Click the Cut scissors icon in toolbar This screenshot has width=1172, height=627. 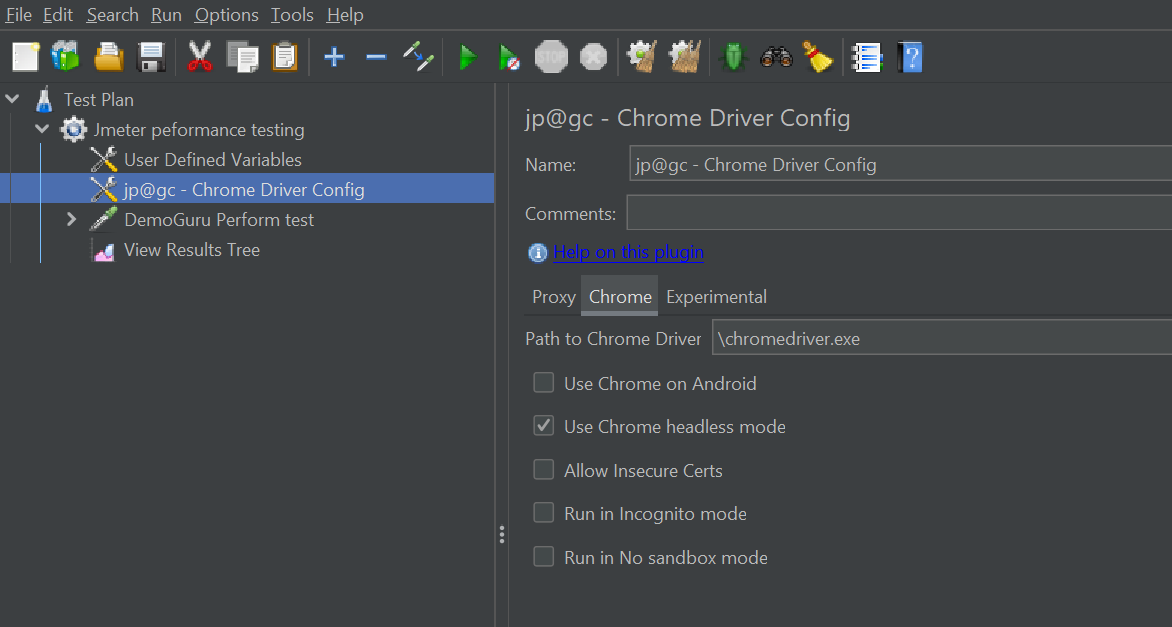click(x=200, y=58)
